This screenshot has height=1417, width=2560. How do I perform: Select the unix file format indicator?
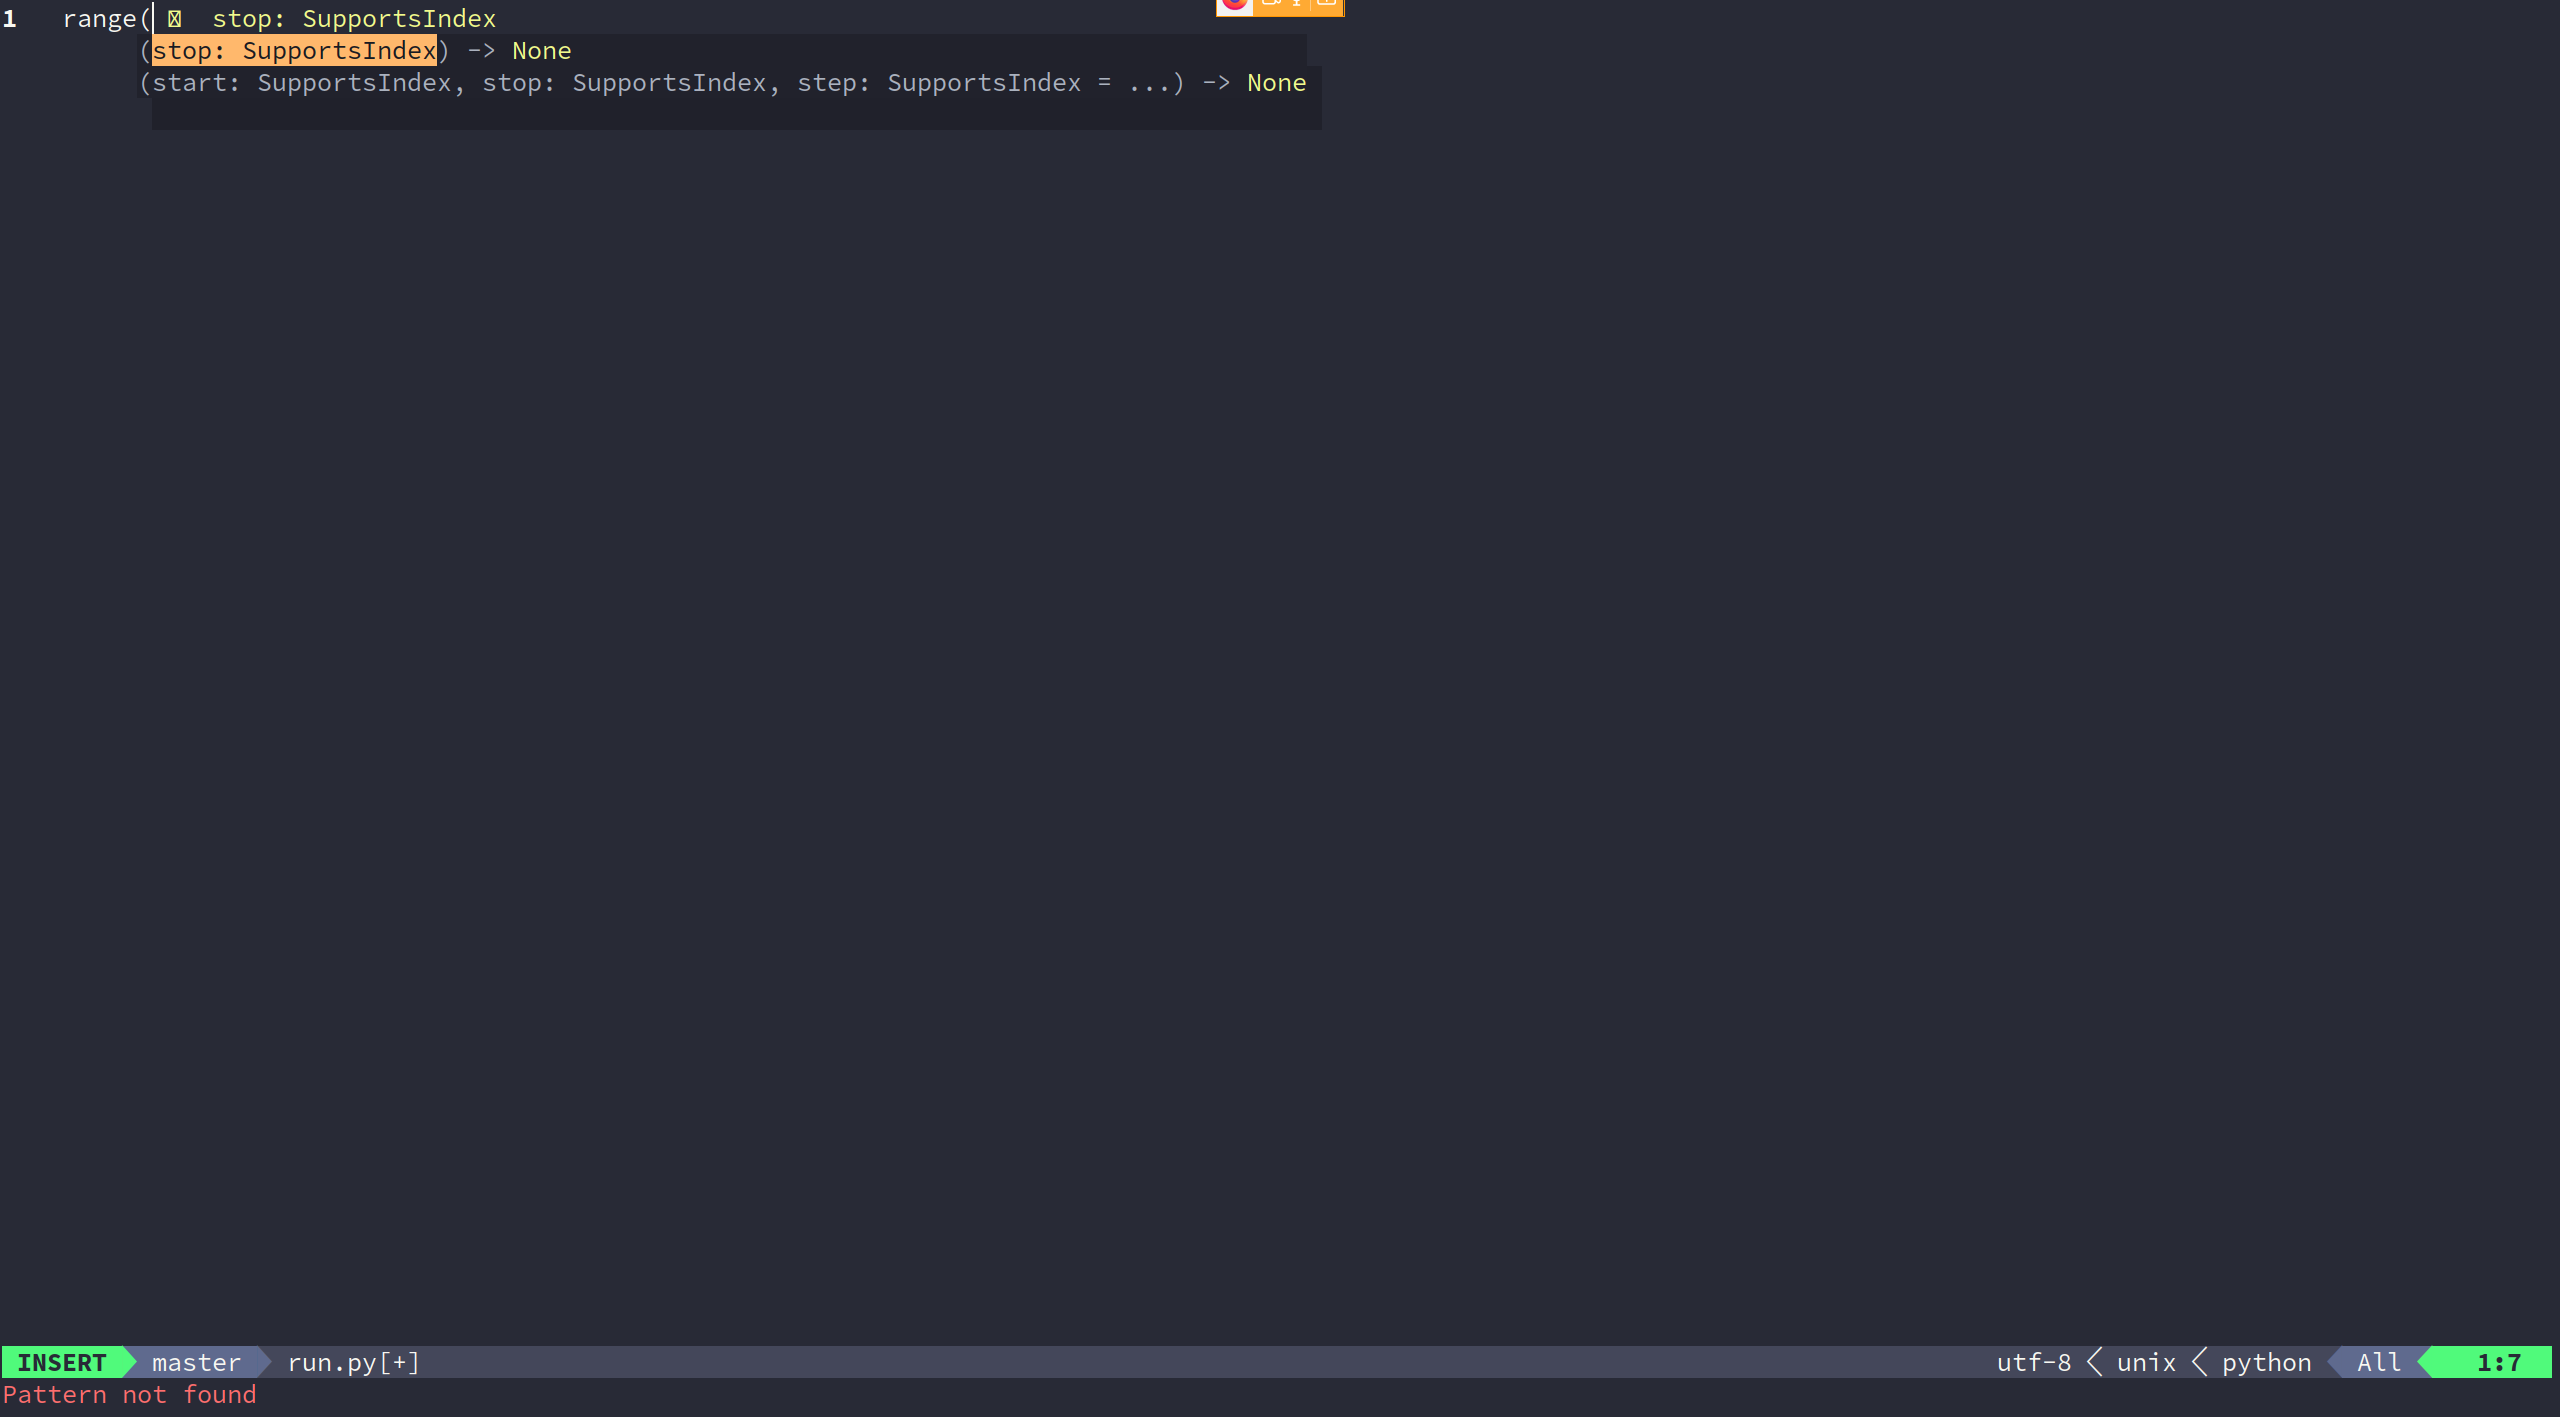[x=2145, y=1362]
